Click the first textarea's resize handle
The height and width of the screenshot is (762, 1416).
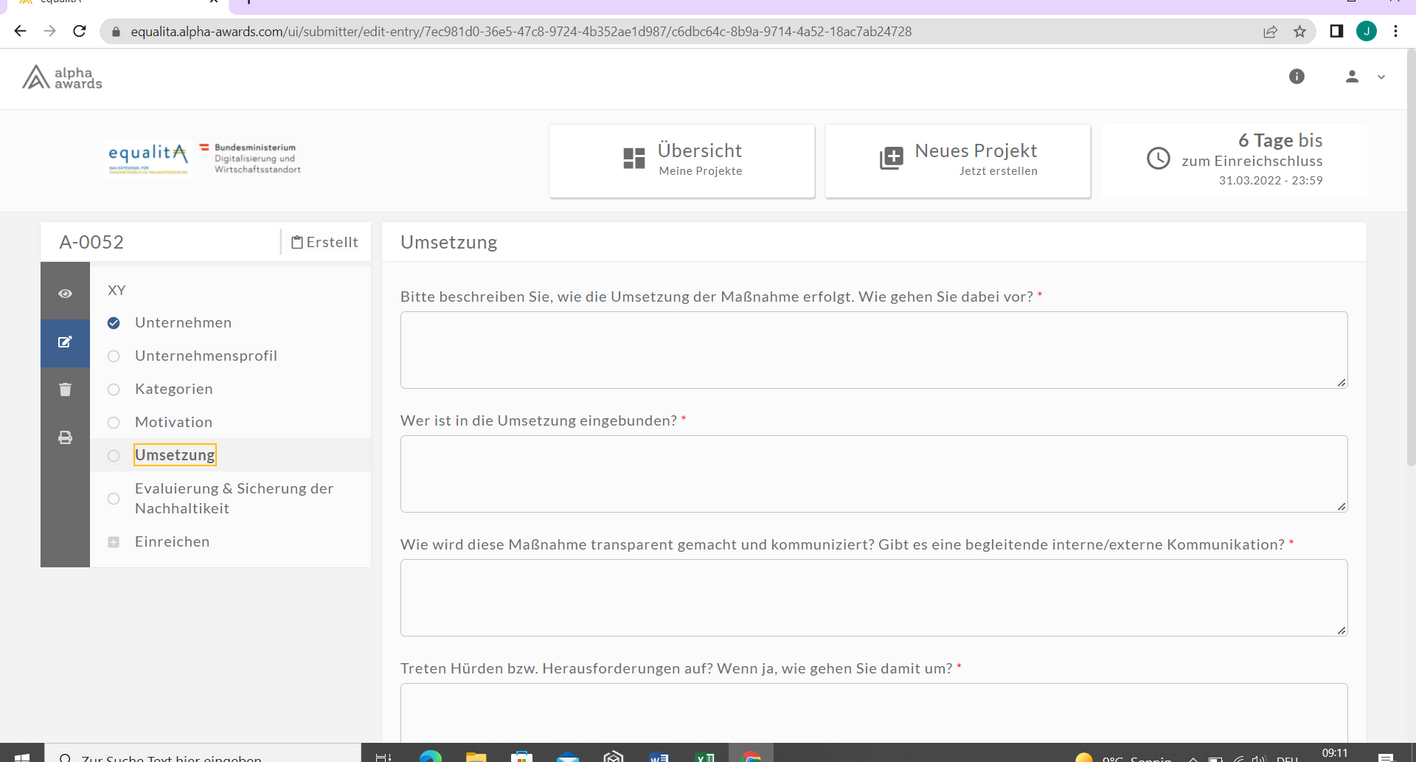point(1341,382)
